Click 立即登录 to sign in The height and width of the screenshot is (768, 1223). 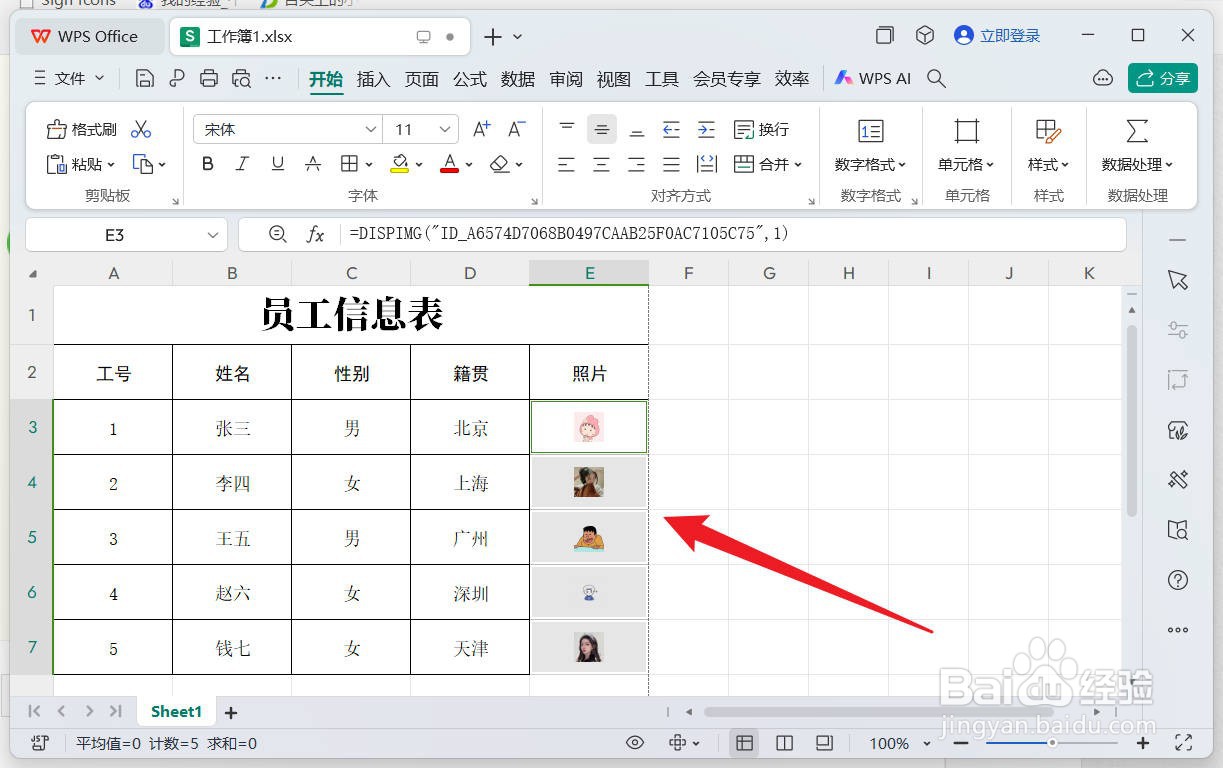998,36
